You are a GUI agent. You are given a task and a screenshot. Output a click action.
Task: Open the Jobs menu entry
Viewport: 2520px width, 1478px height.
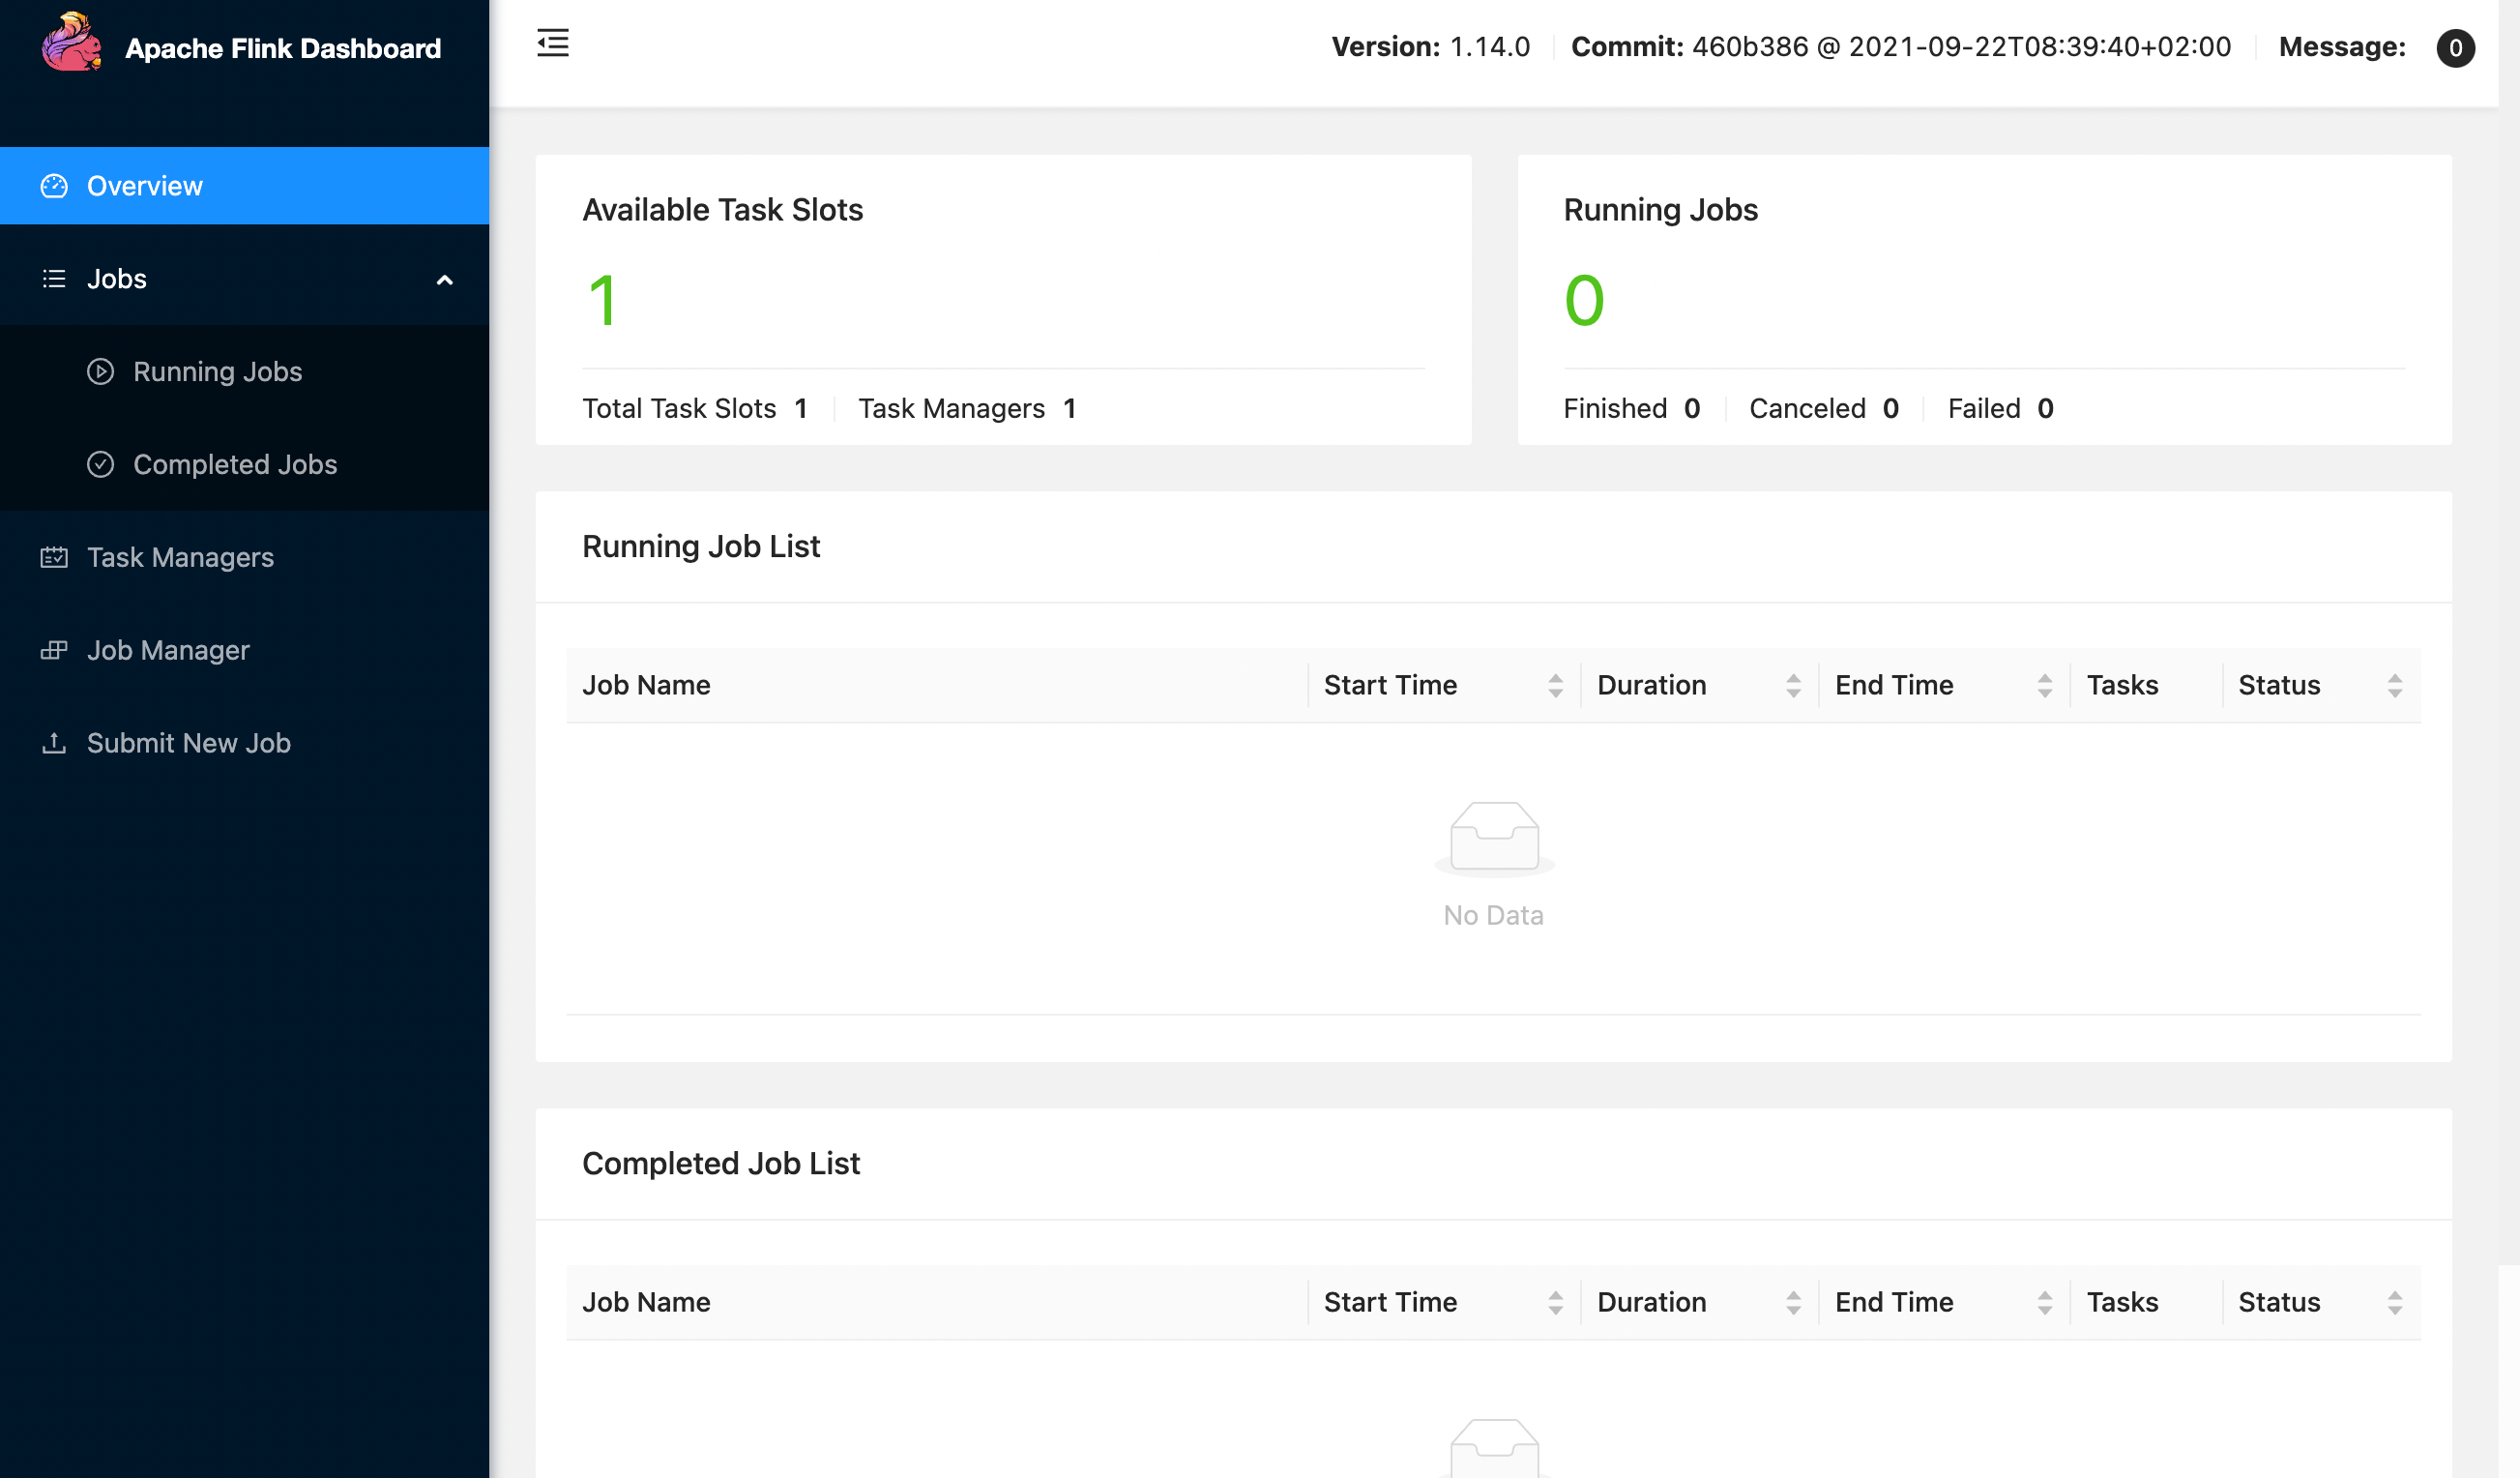tap(116, 279)
